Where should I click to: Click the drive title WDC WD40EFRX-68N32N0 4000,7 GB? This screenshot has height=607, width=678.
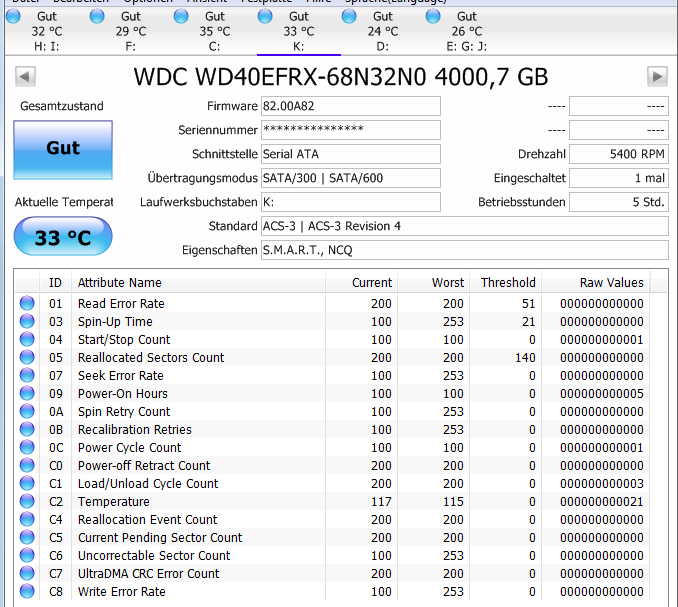tap(341, 77)
